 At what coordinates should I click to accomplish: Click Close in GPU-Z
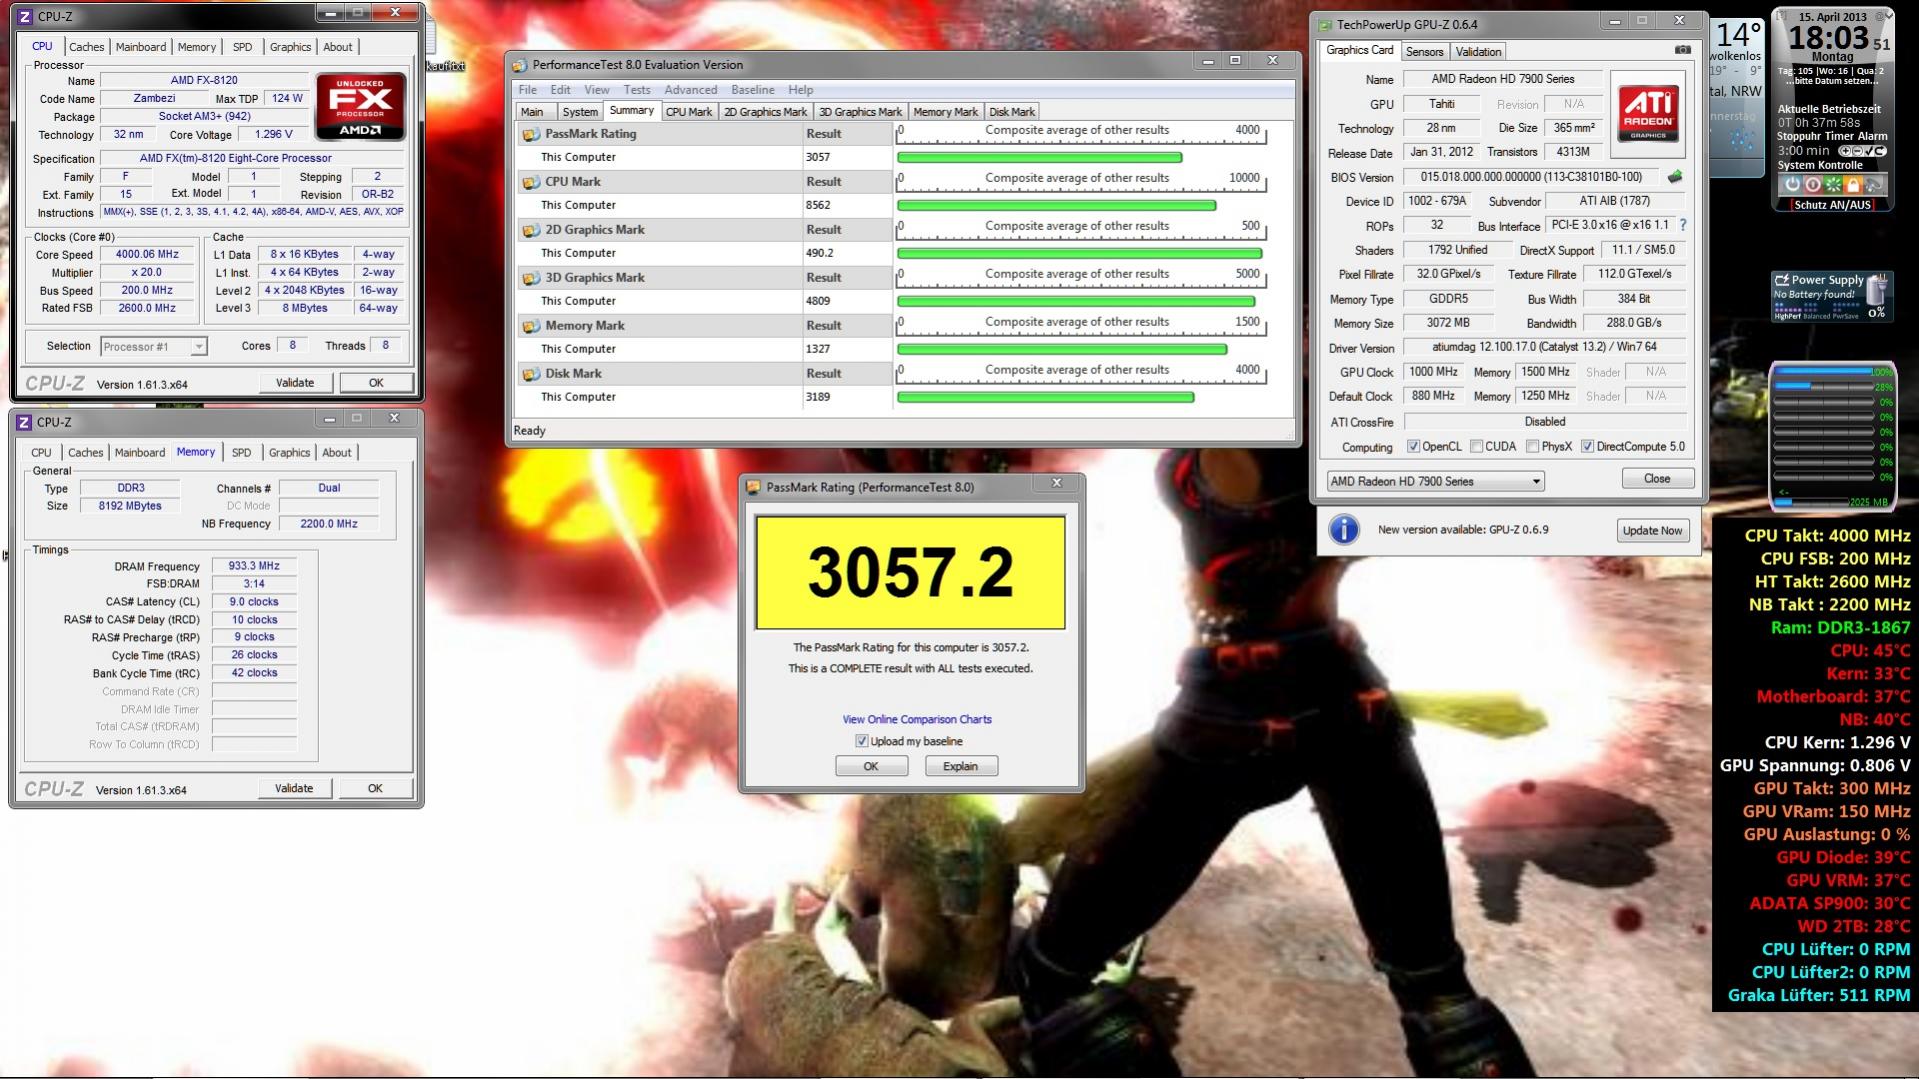tap(1657, 479)
